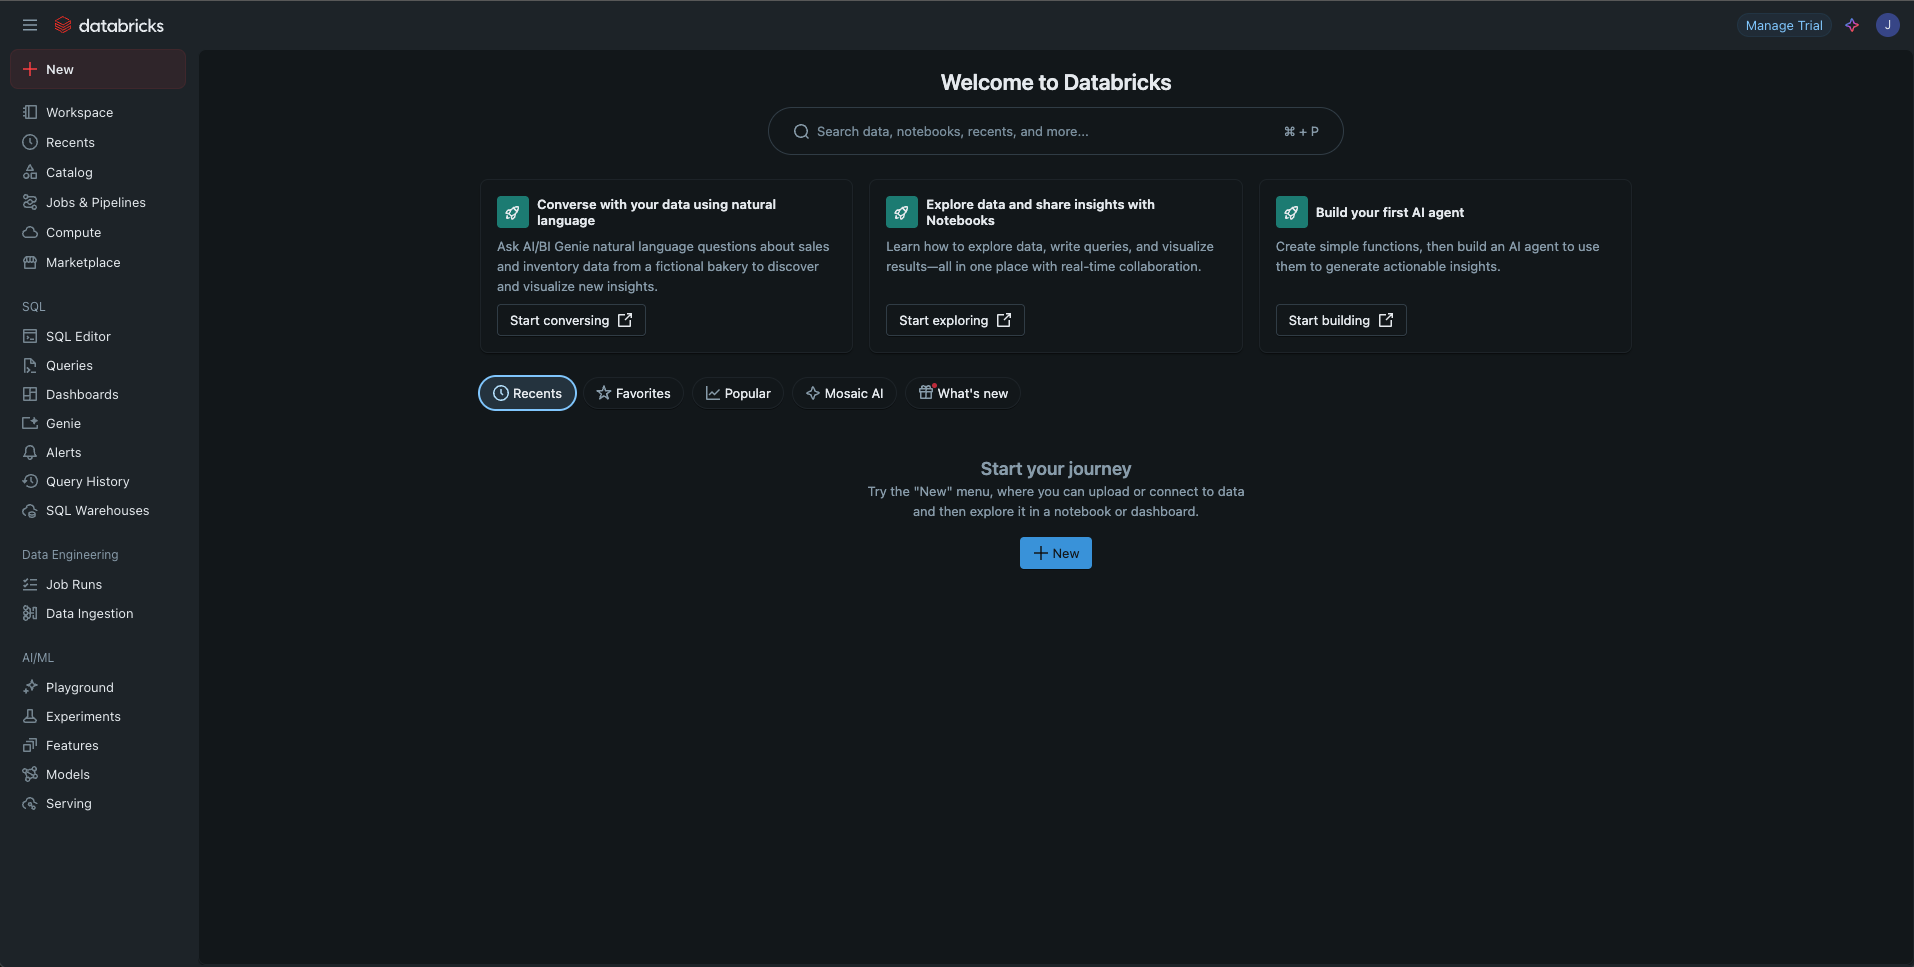Screen dimensions: 1914x967
Task: Open the What's new tab
Action: [963, 393]
